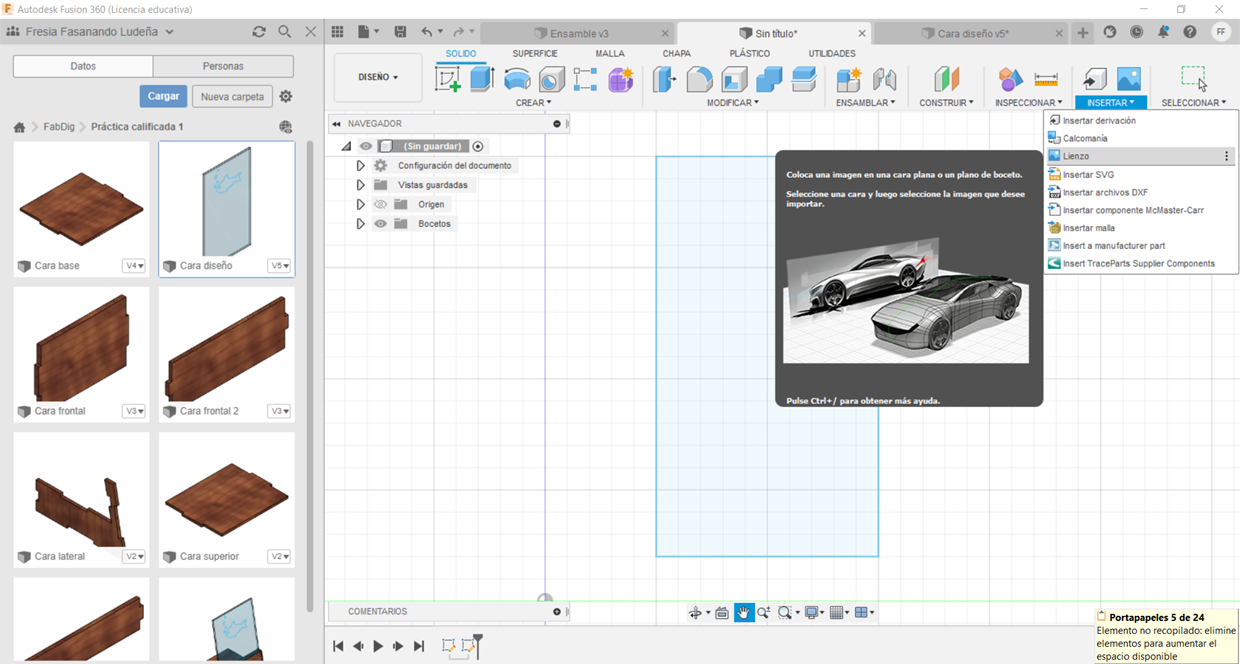This screenshot has width=1240, height=664.
Task: Select the Insert Canvas image icon
Action: pyautogui.click(x=1128, y=79)
